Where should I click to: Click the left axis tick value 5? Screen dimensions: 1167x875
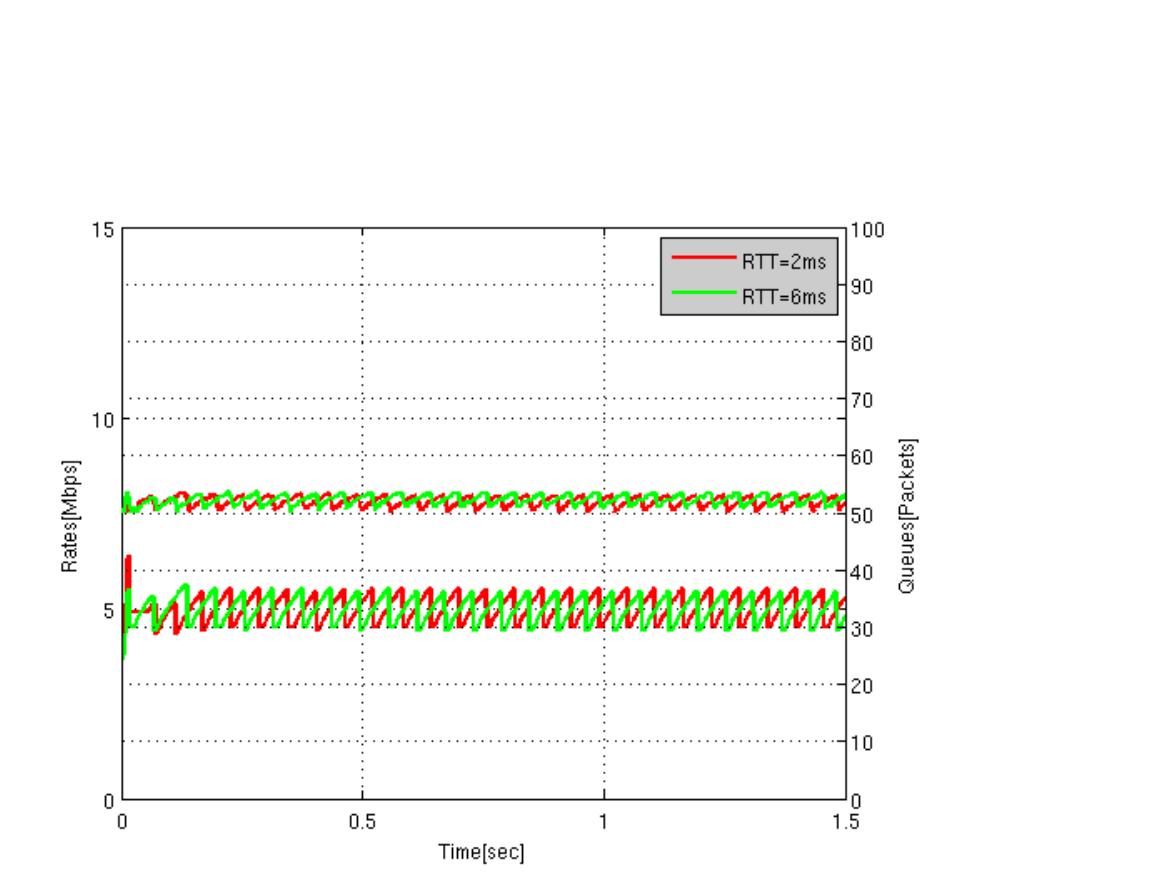(109, 611)
